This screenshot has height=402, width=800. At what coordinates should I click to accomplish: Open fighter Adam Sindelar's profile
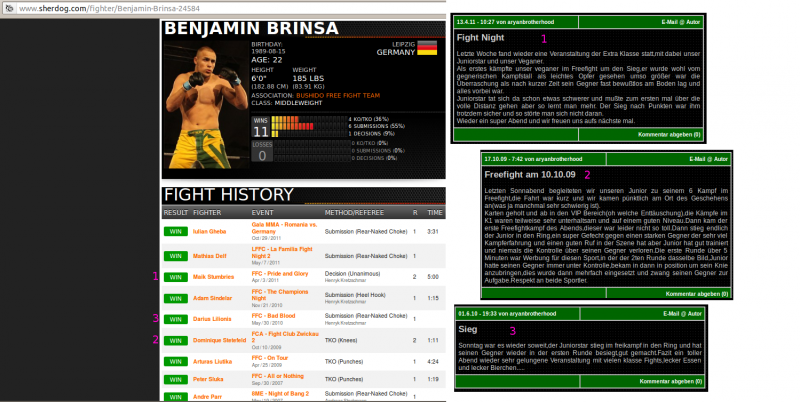(x=212, y=298)
